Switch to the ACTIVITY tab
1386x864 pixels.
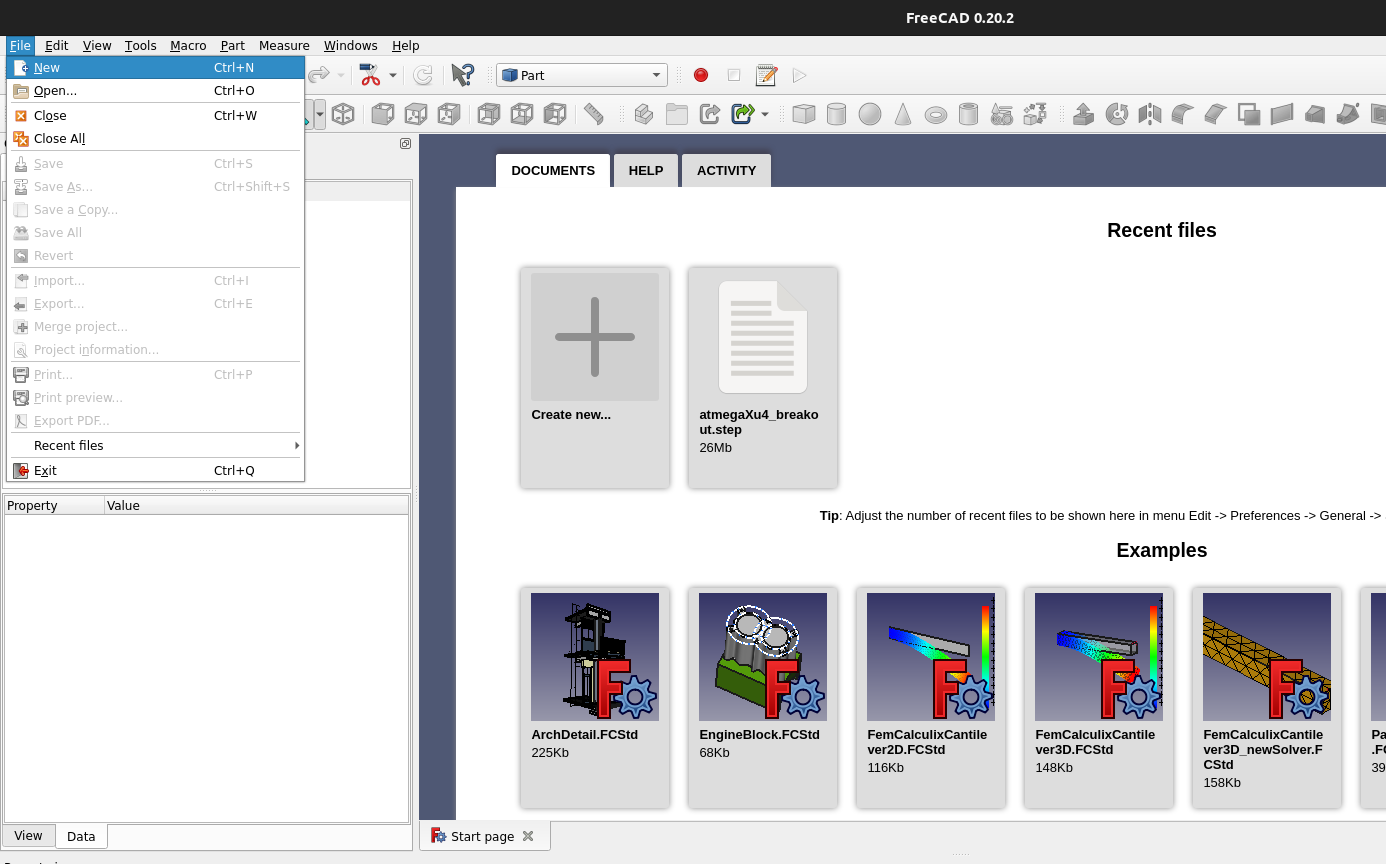[726, 170]
